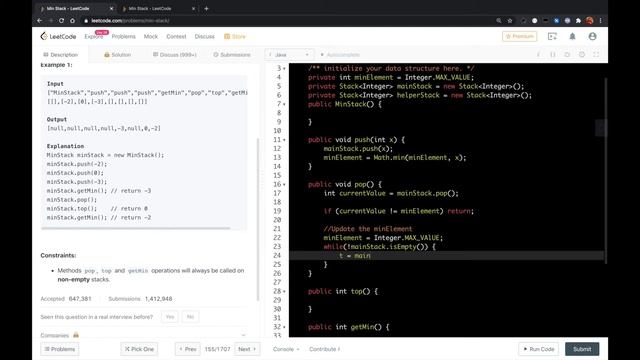The height and width of the screenshot is (360, 640).
Task: Click the Pick One button
Action: [x=139, y=349]
